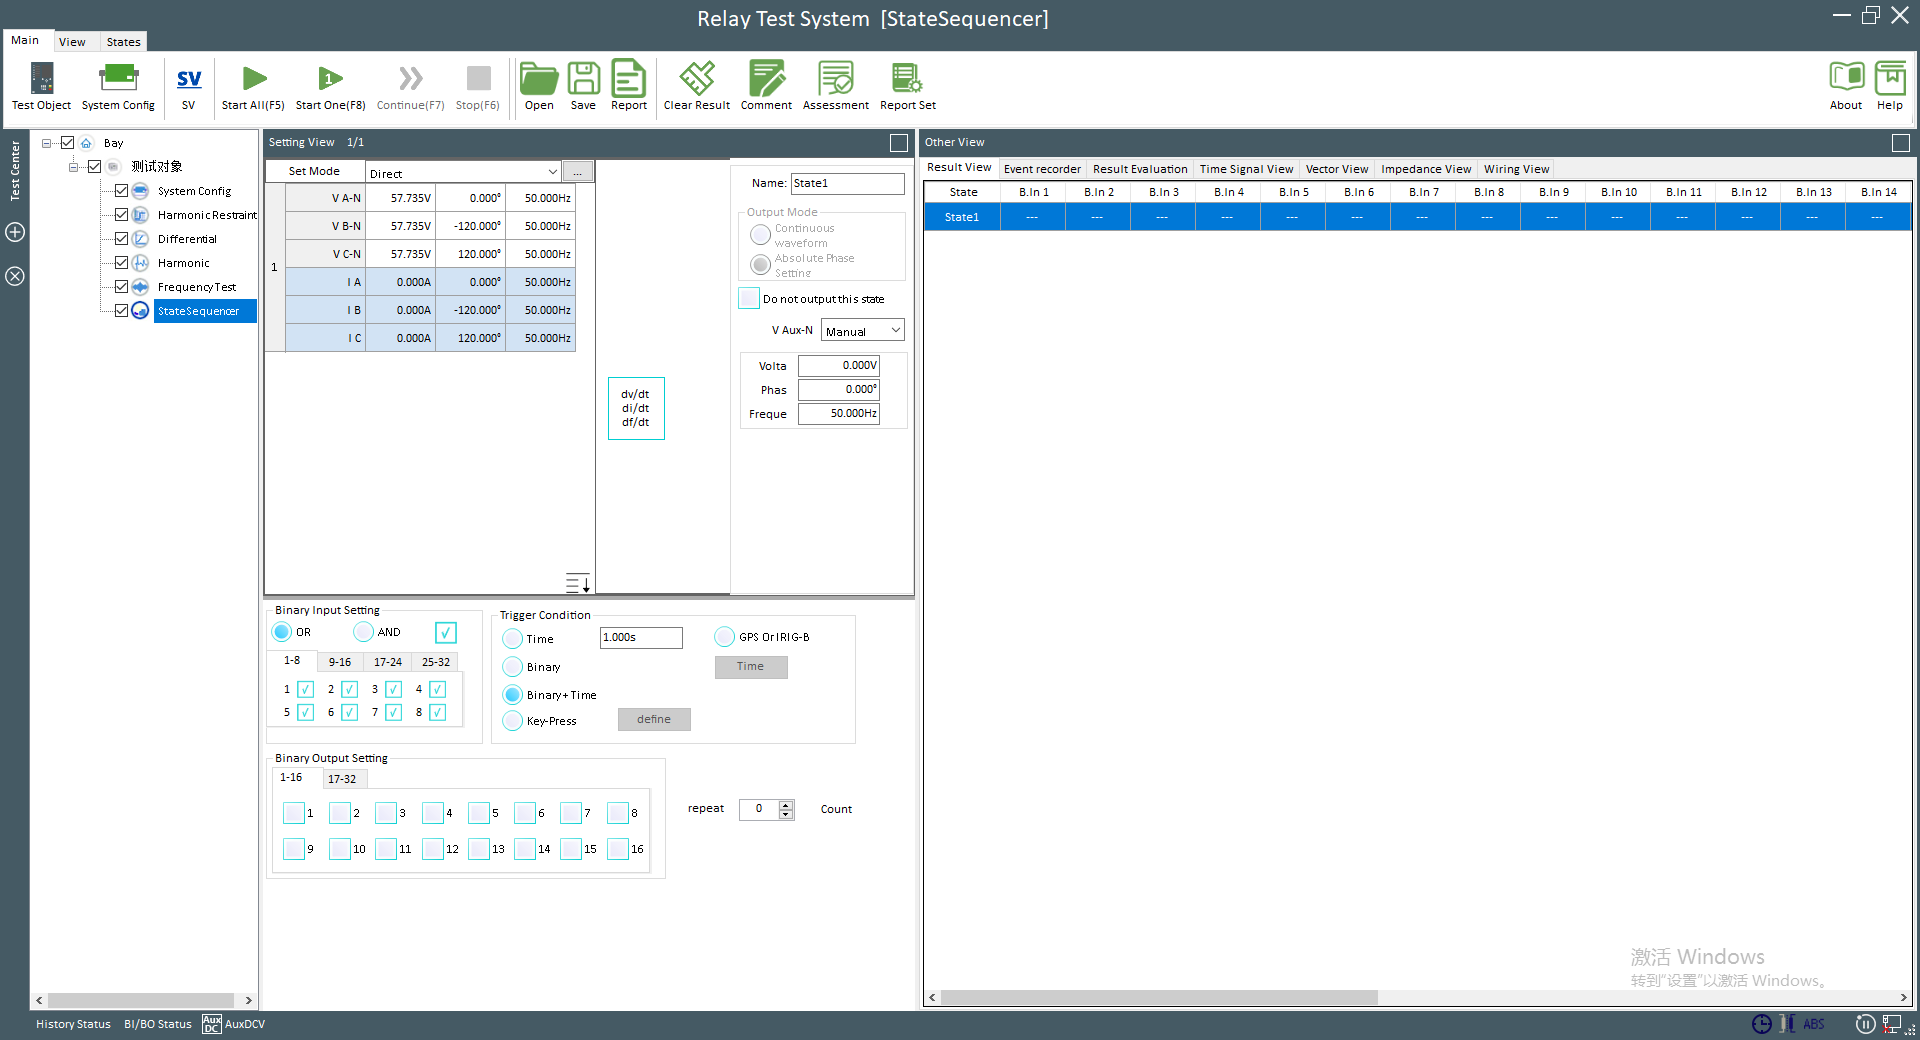The image size is (1920, 1040).
Task: Open the States ribbon tab
Action: [123, 42]
